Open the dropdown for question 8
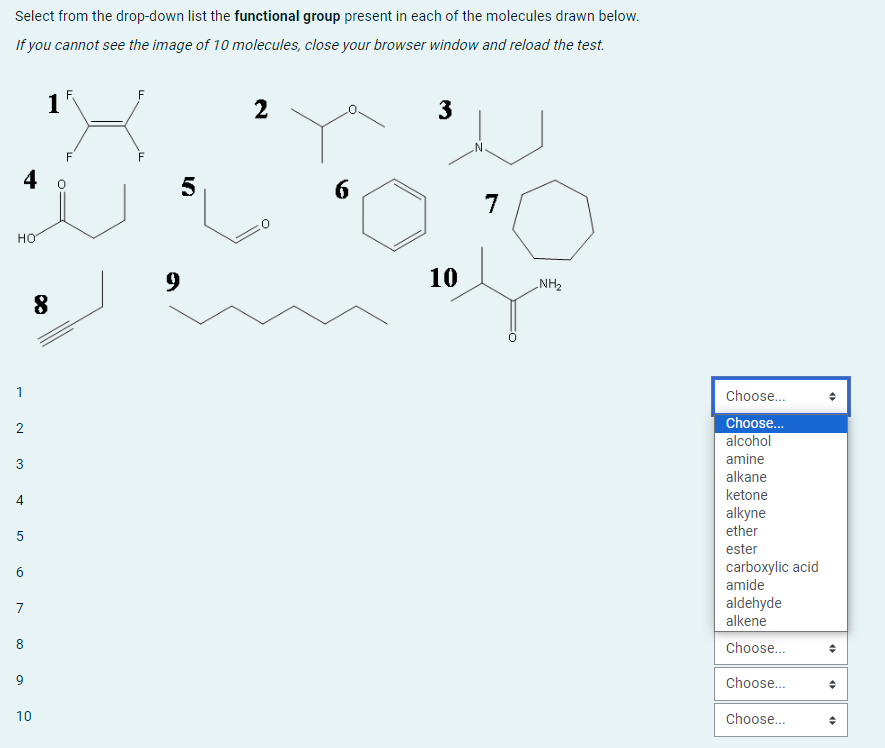Viewport: 885px width, 748px height. [x=780, y=648]
